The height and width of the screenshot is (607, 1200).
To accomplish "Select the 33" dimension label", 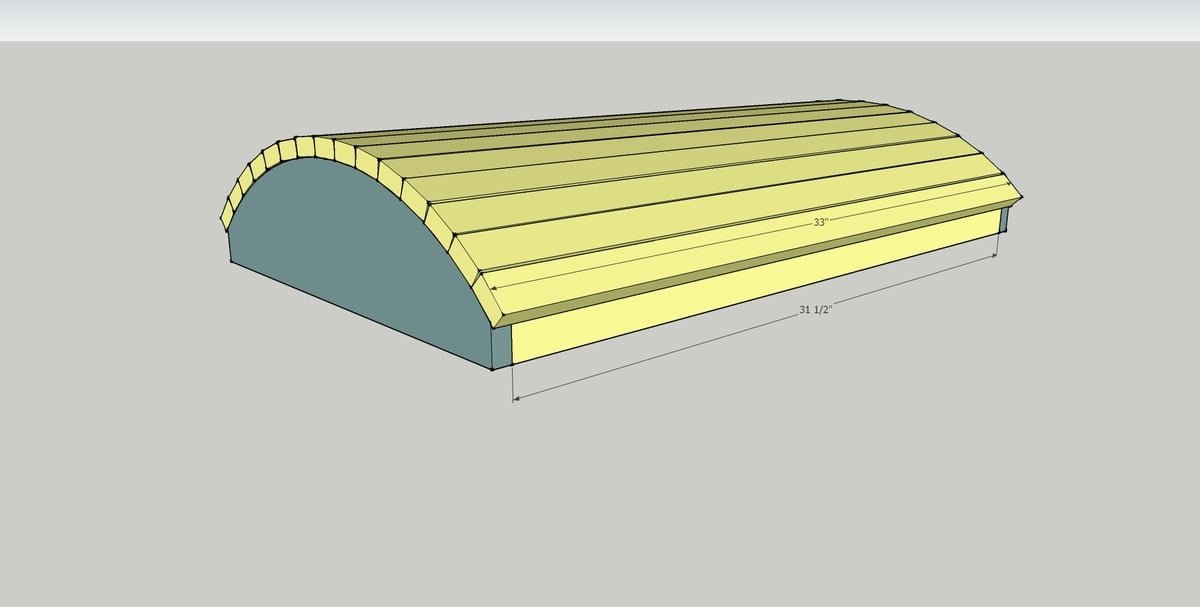I will coord(820,223).
